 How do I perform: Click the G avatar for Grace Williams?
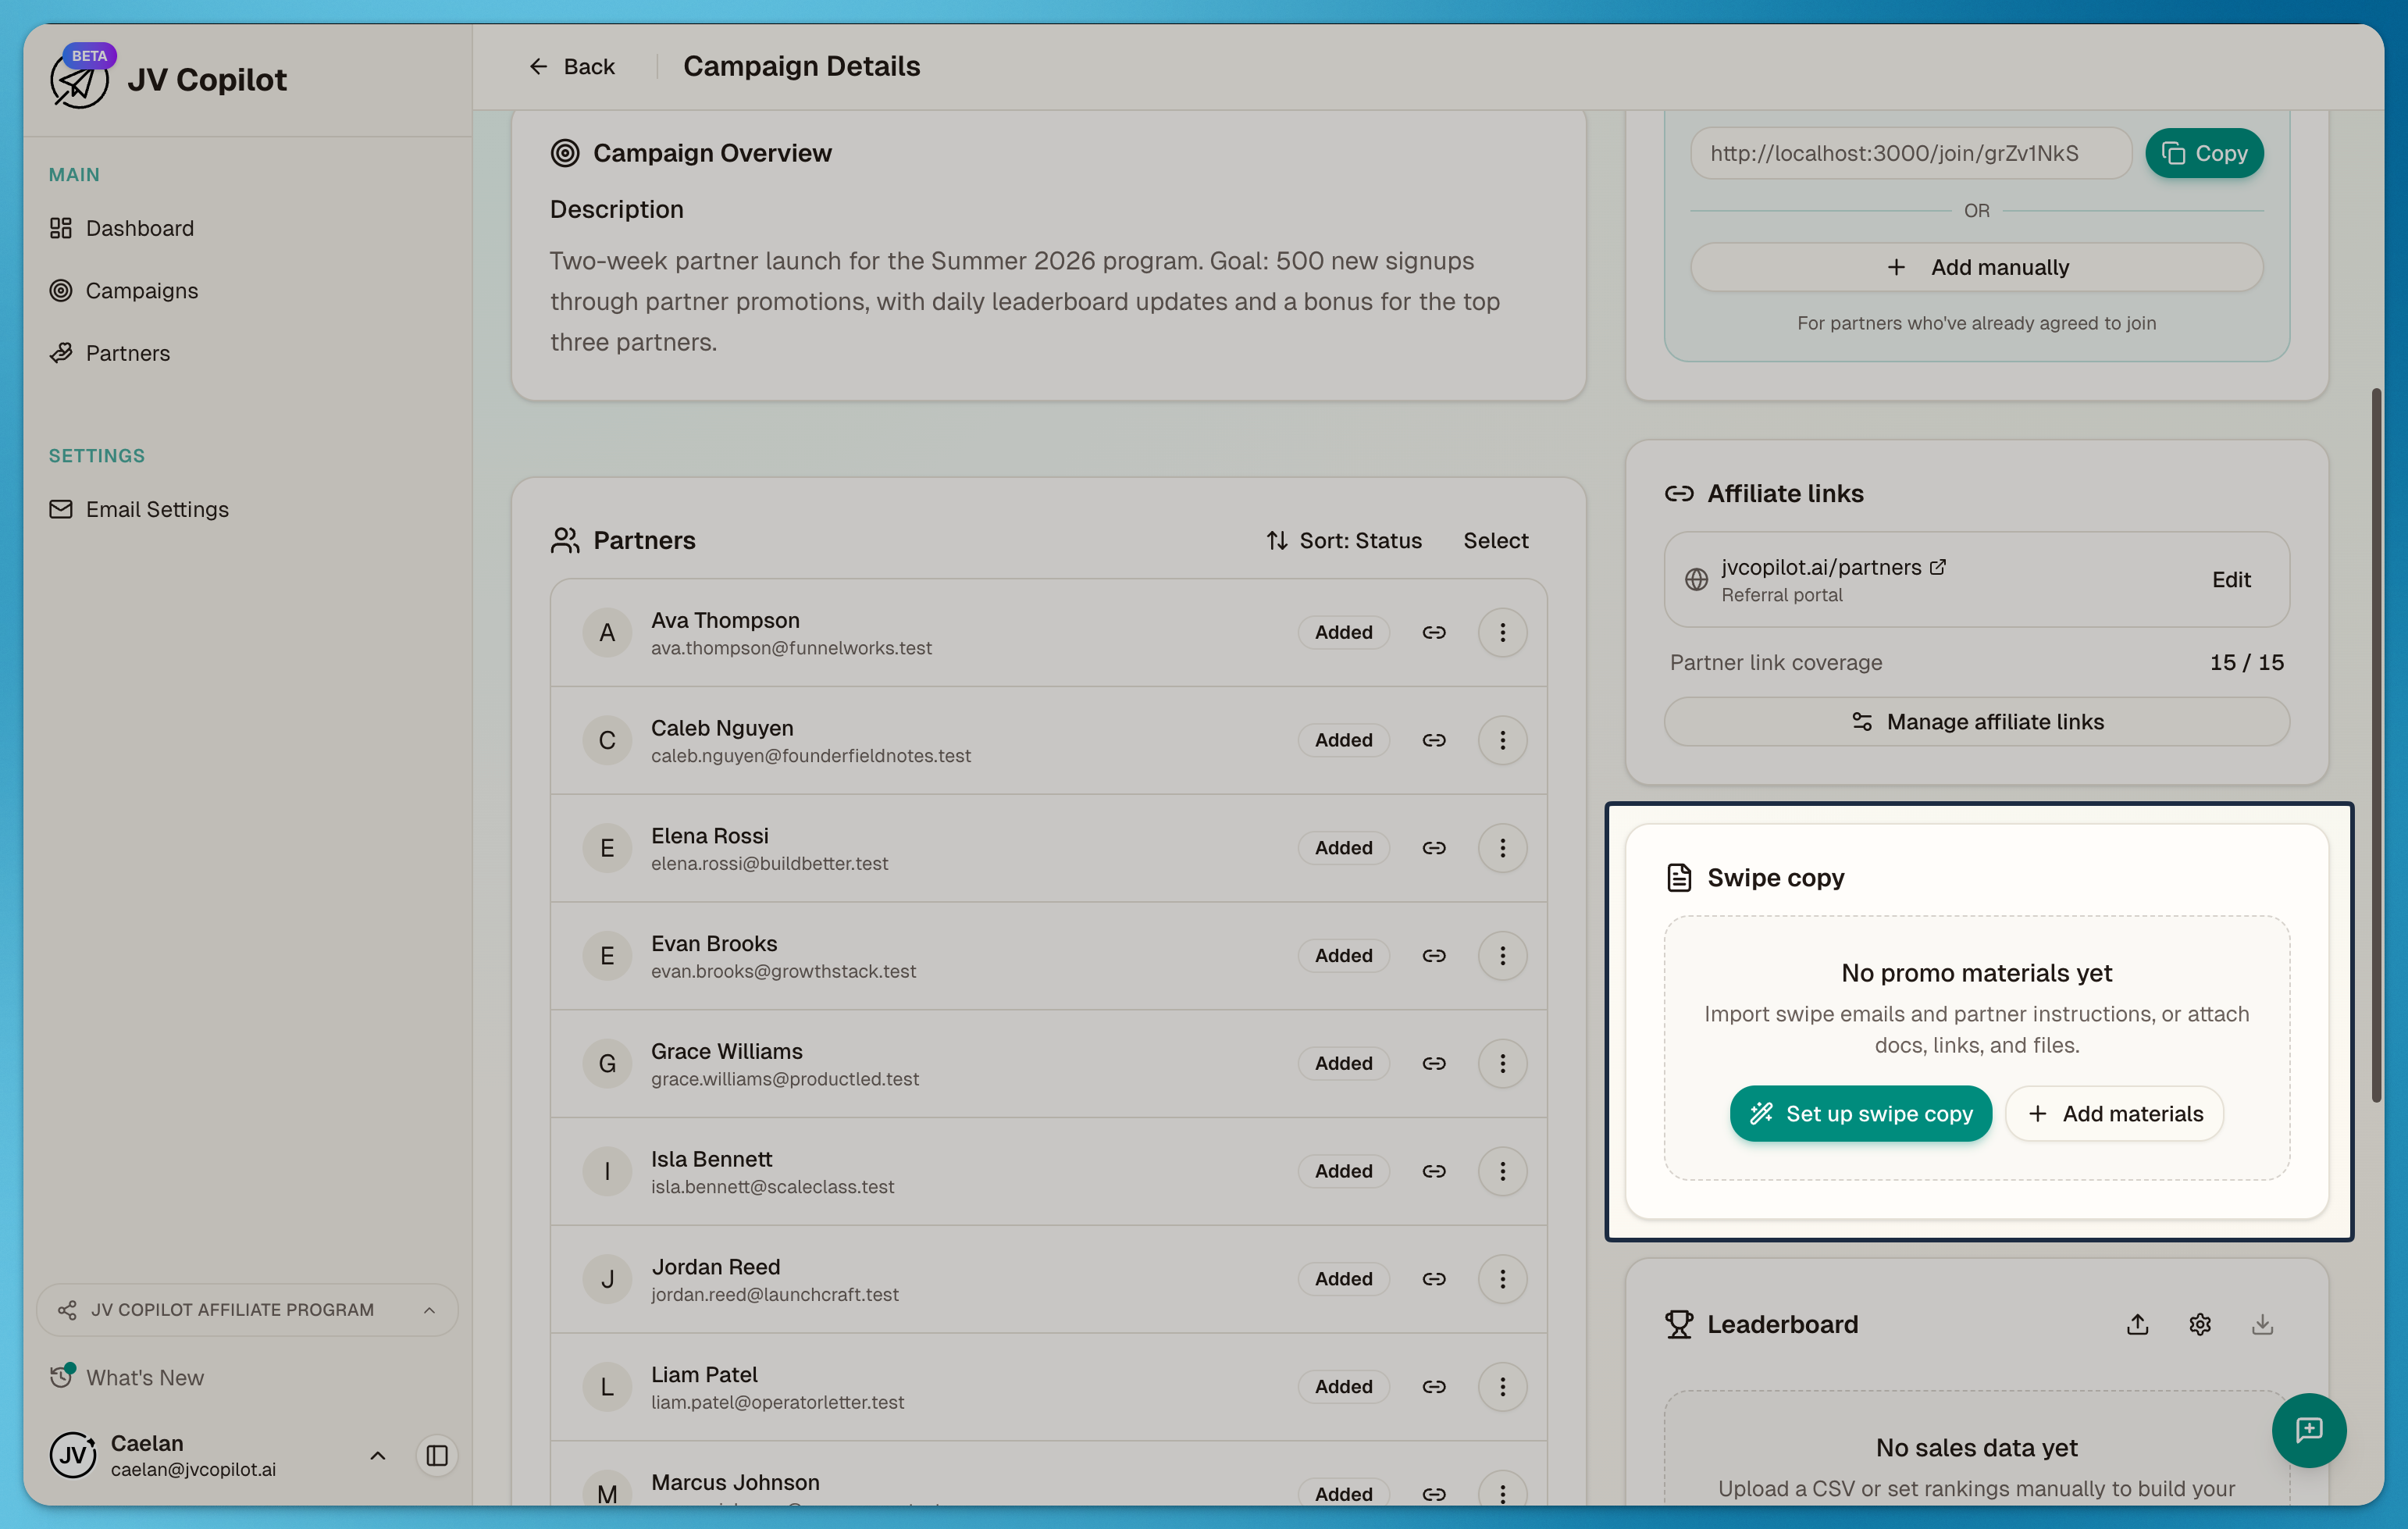(607, 1063)
